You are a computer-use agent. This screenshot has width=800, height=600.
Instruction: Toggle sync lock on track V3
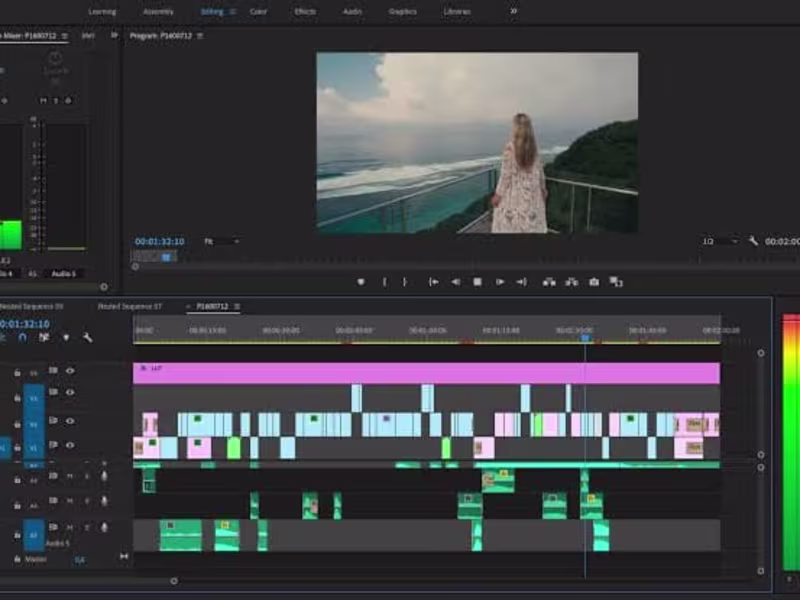tap(53, 392)
